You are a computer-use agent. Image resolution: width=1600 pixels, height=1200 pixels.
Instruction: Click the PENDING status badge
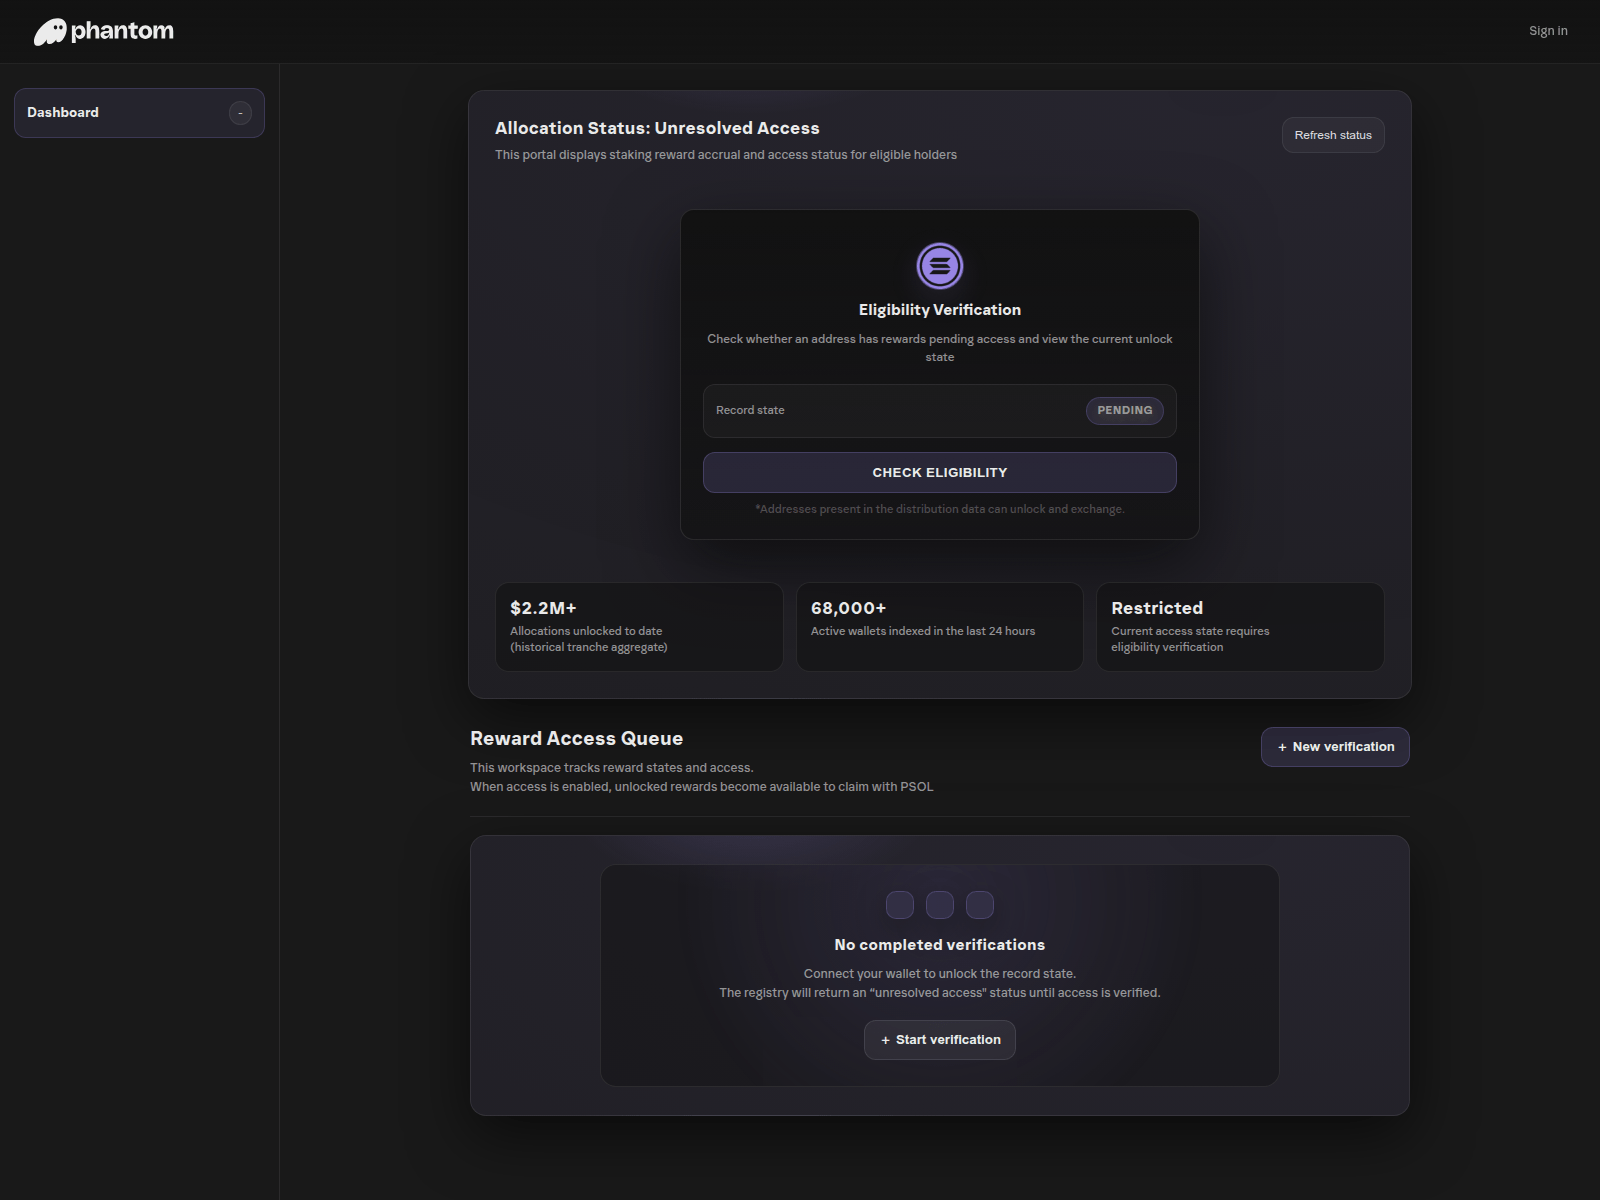[1124, 411]
